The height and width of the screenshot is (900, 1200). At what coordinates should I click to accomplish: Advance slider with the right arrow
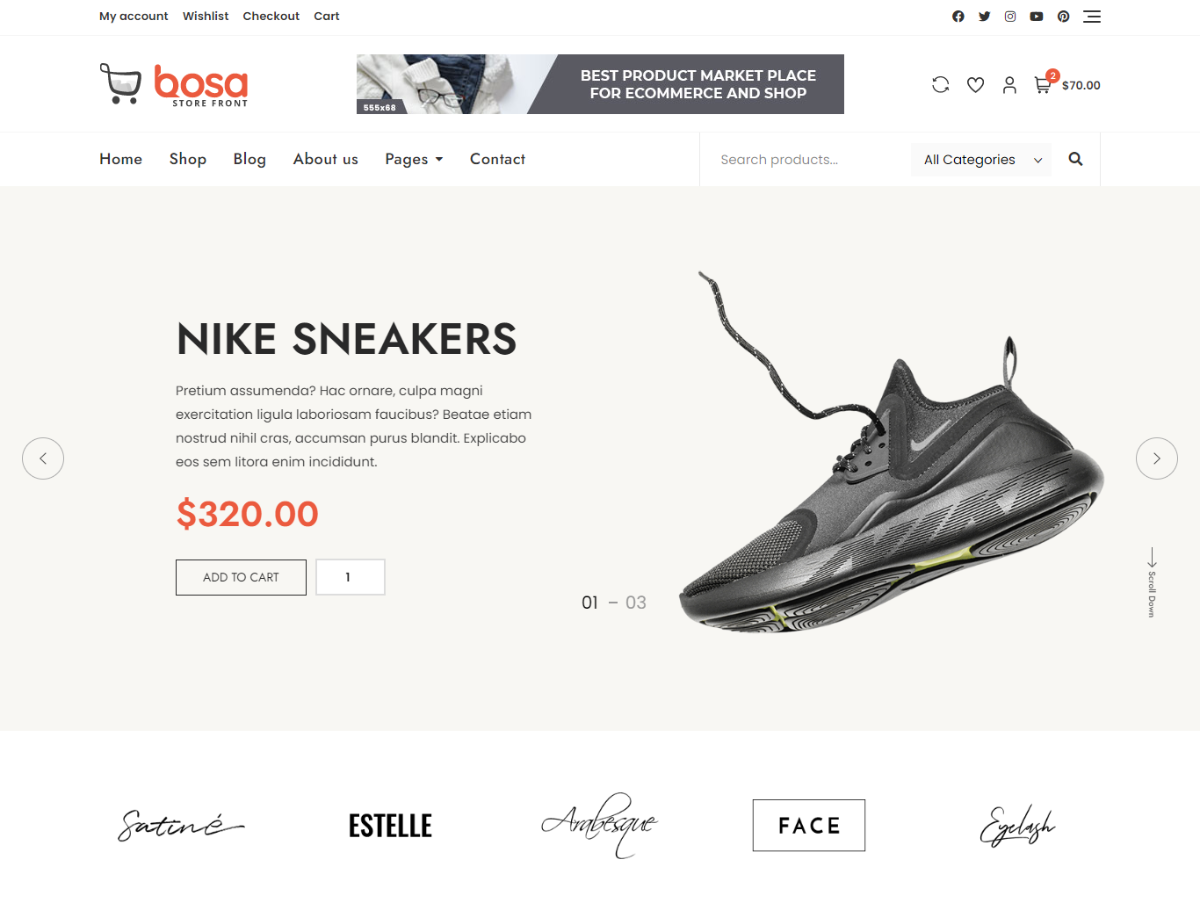tap(1157, 458)
